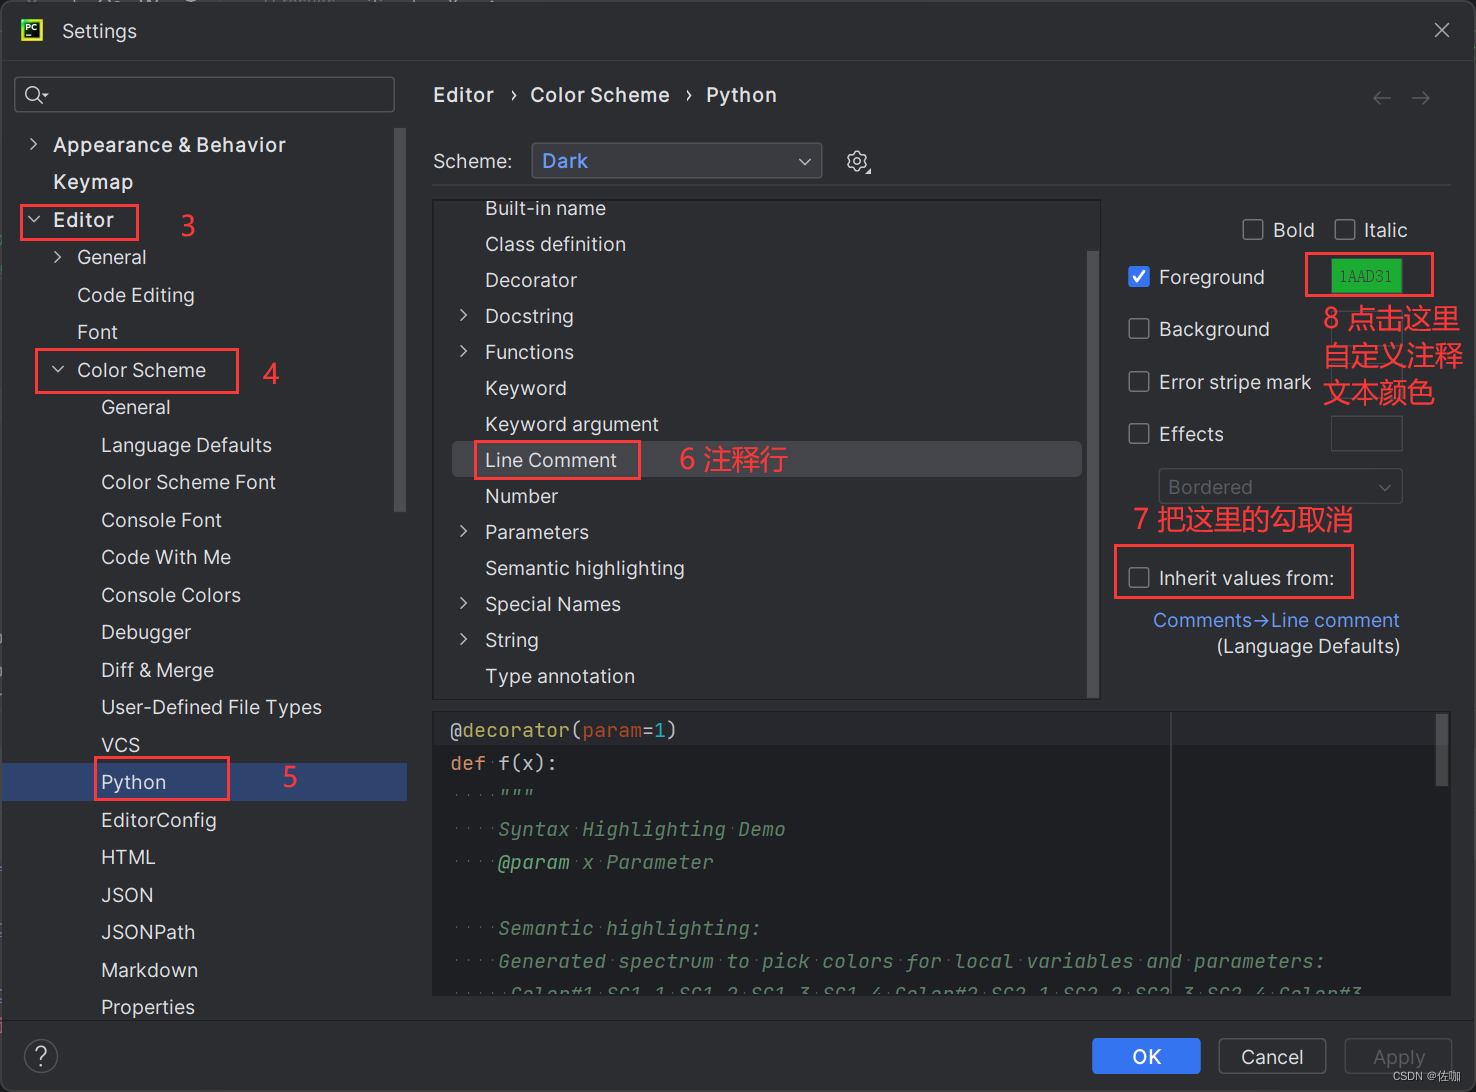This screenshot has height=1092, width=1476.
Task: Select Debugger color scheme item
Action: 146,632
